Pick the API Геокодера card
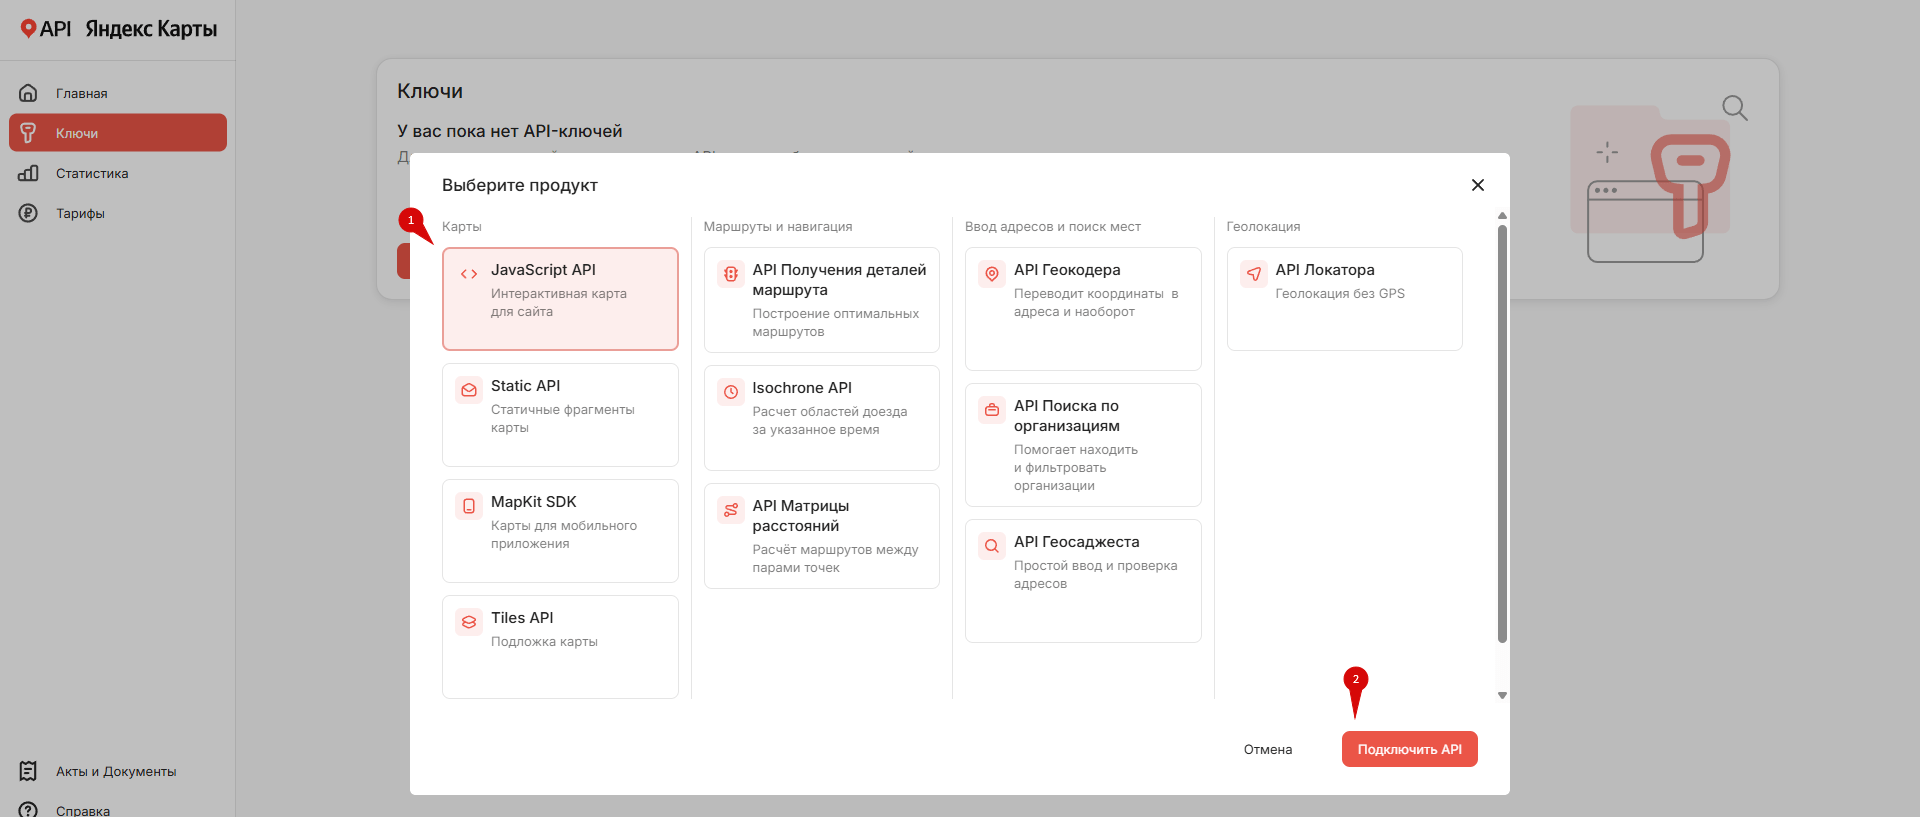This screenshot has width=1920, height=817. pyautogui.click(x=1083, y=309)
